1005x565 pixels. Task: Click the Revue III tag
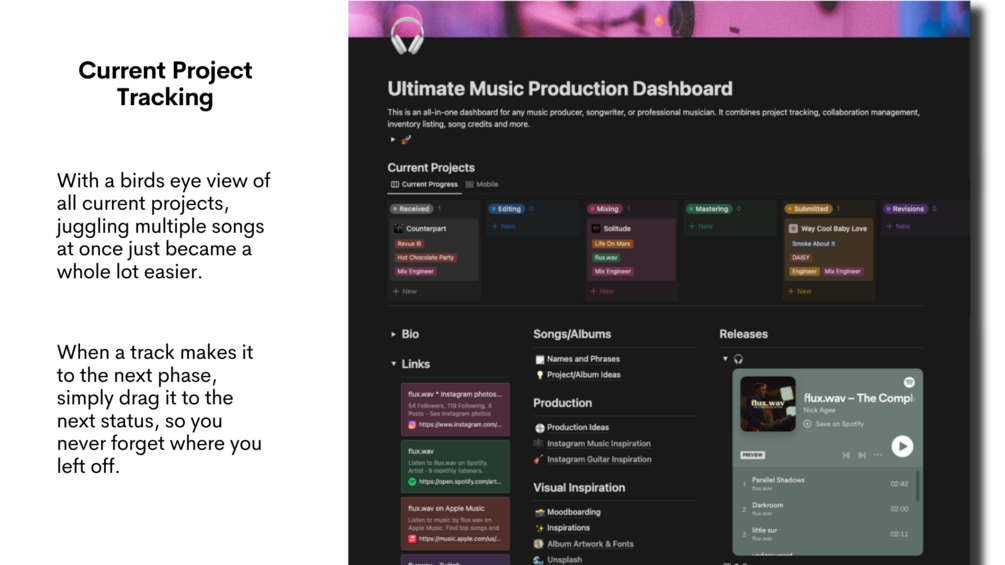(x=409, y=243)
